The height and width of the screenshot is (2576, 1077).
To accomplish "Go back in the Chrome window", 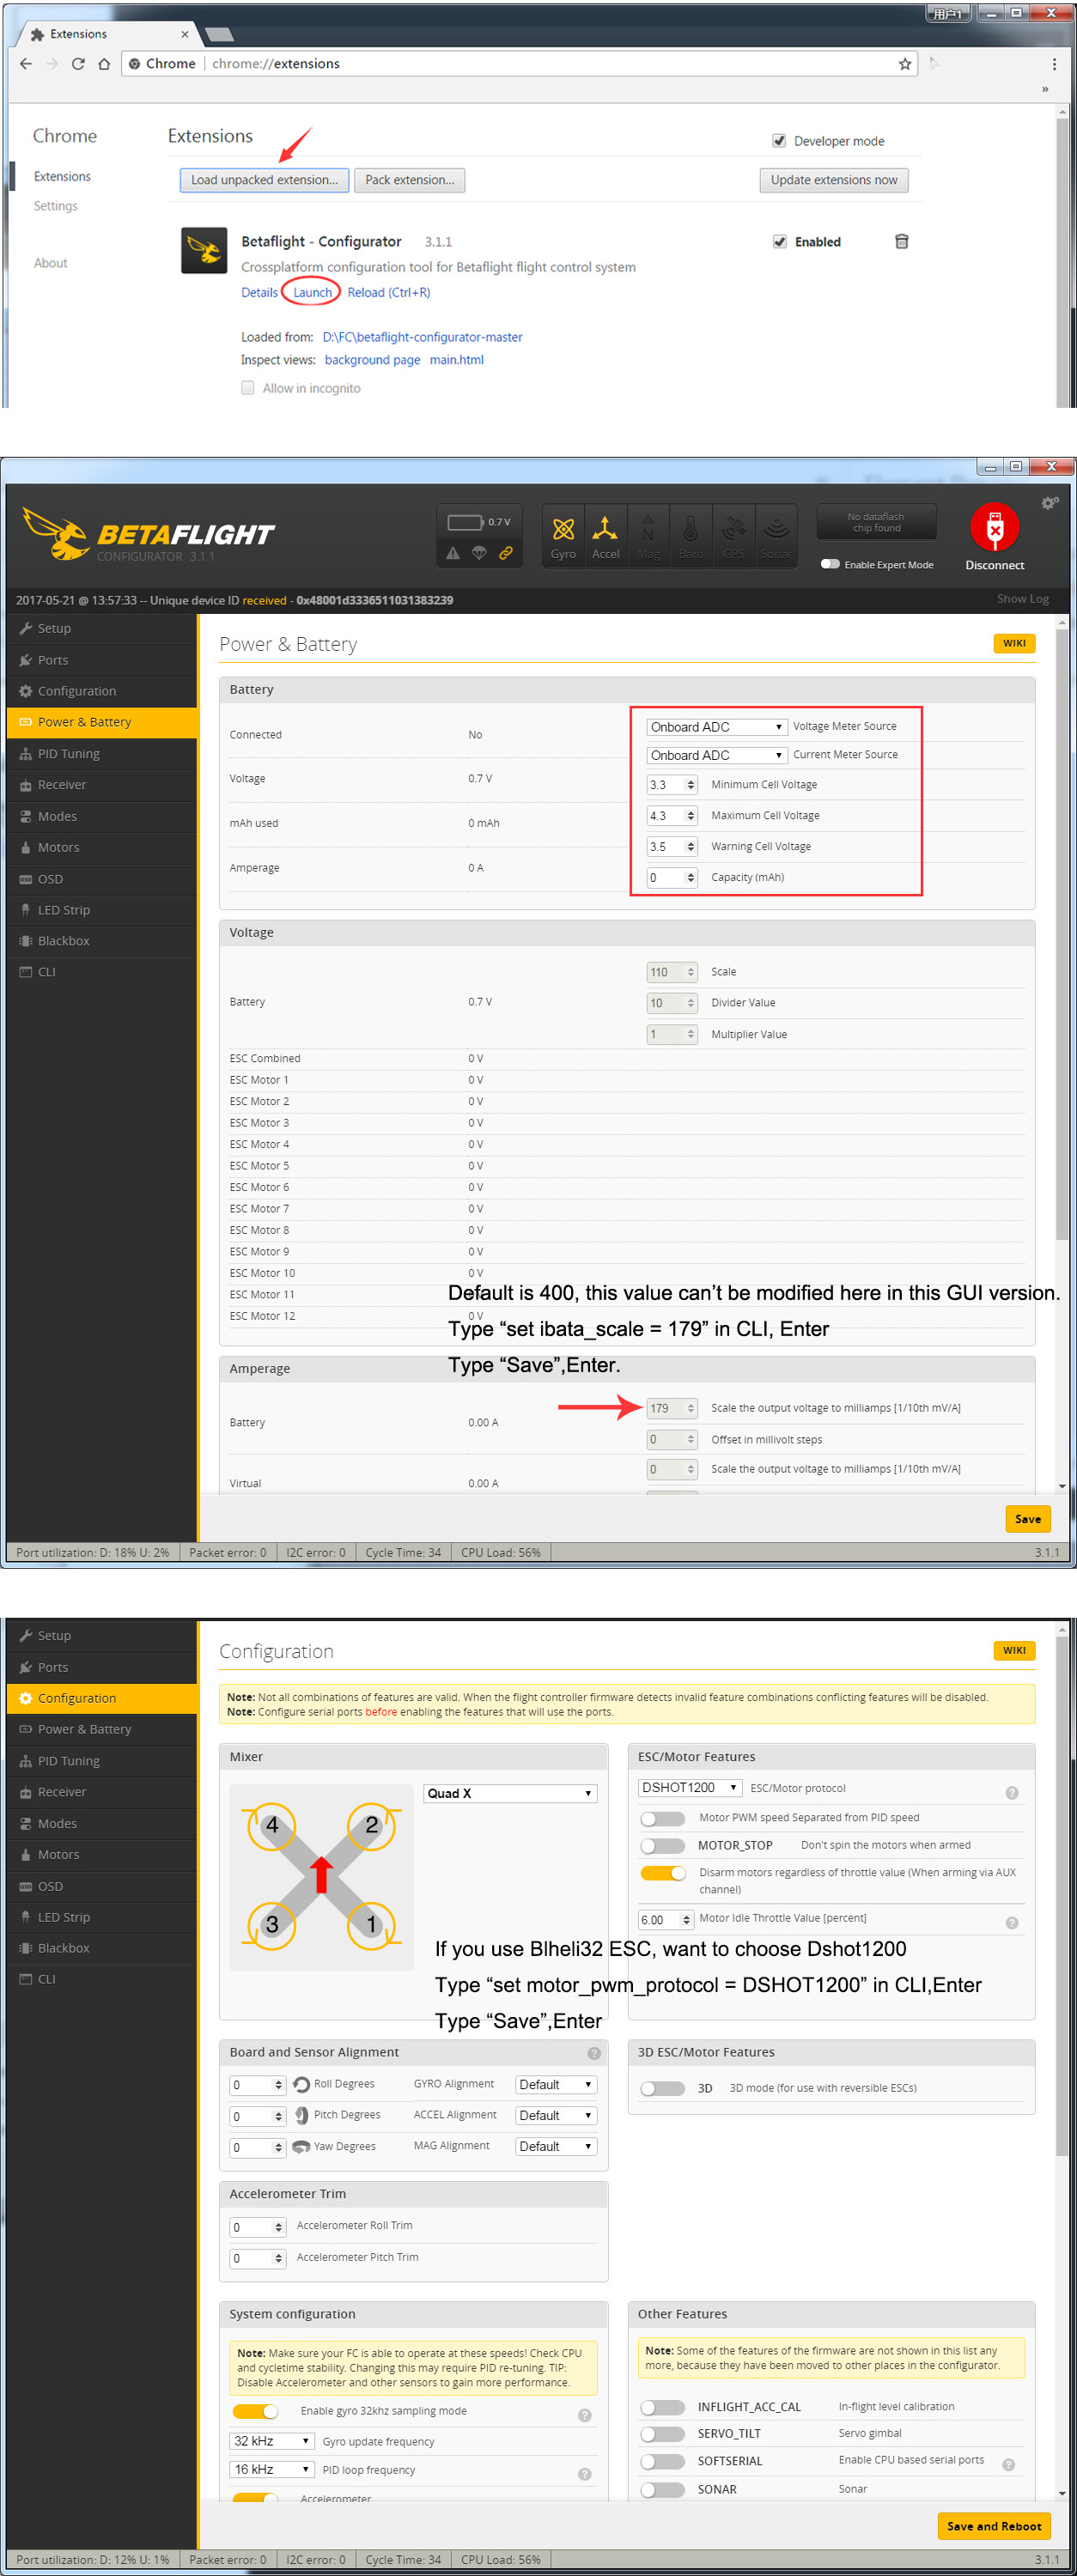I will coord(26,64).
